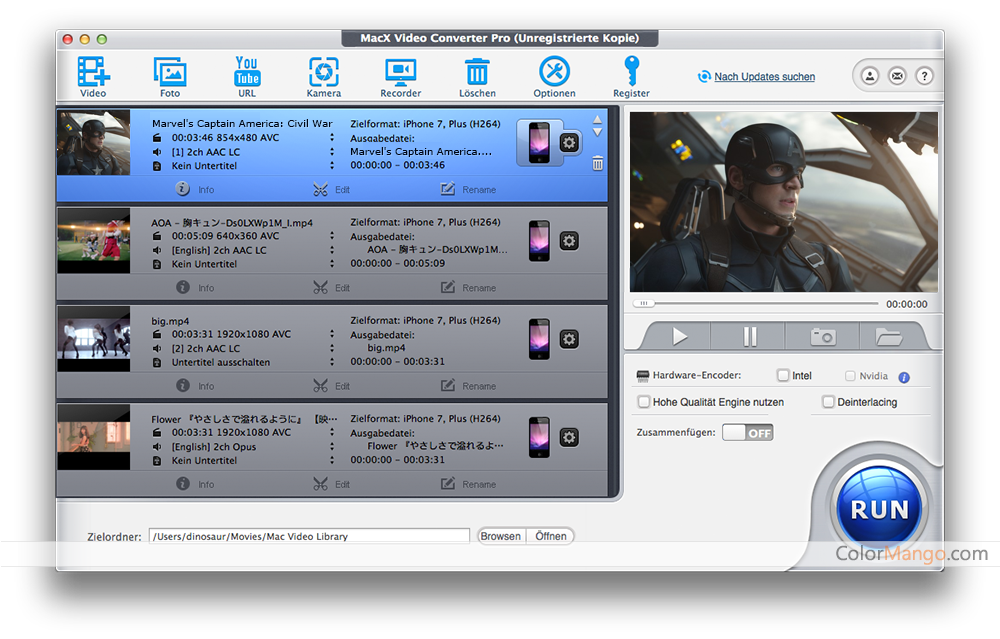Image resolution: width=1000 pixels, height=639 pixels.
Task: Open hardware encoder info icon
Action: tap(904, 377)
